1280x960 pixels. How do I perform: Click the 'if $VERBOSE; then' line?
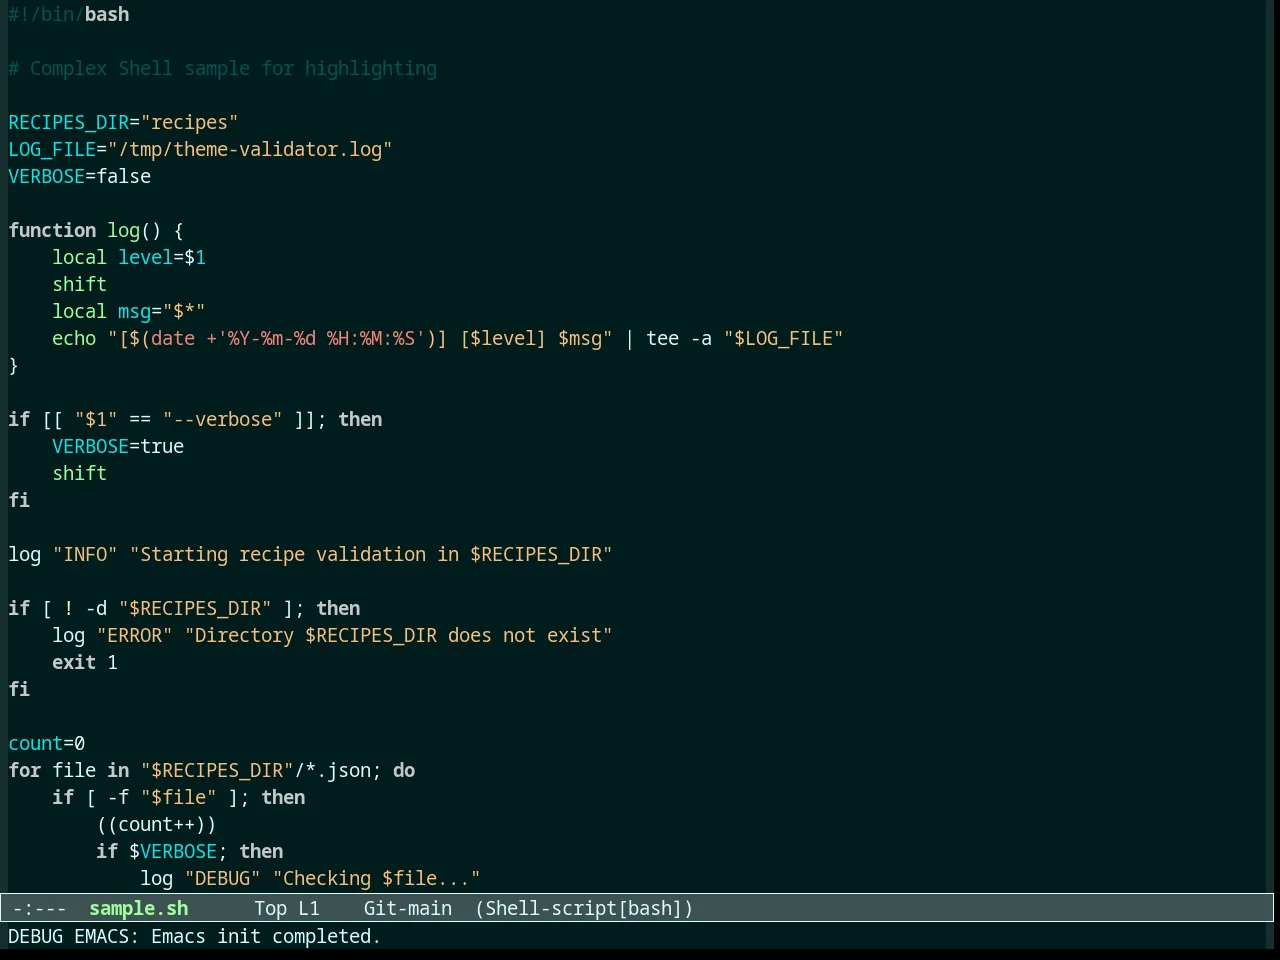coord(190,851)
